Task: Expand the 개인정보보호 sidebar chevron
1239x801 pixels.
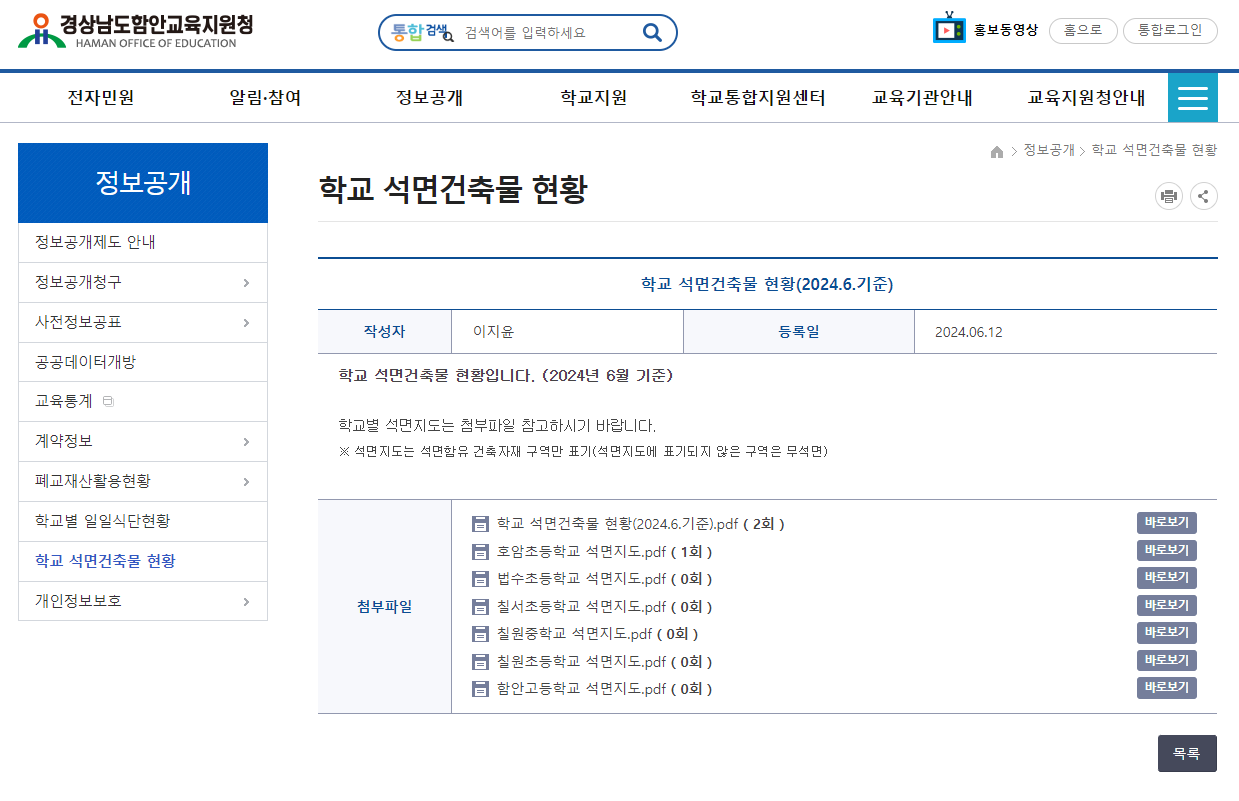Action: point(246,602)
